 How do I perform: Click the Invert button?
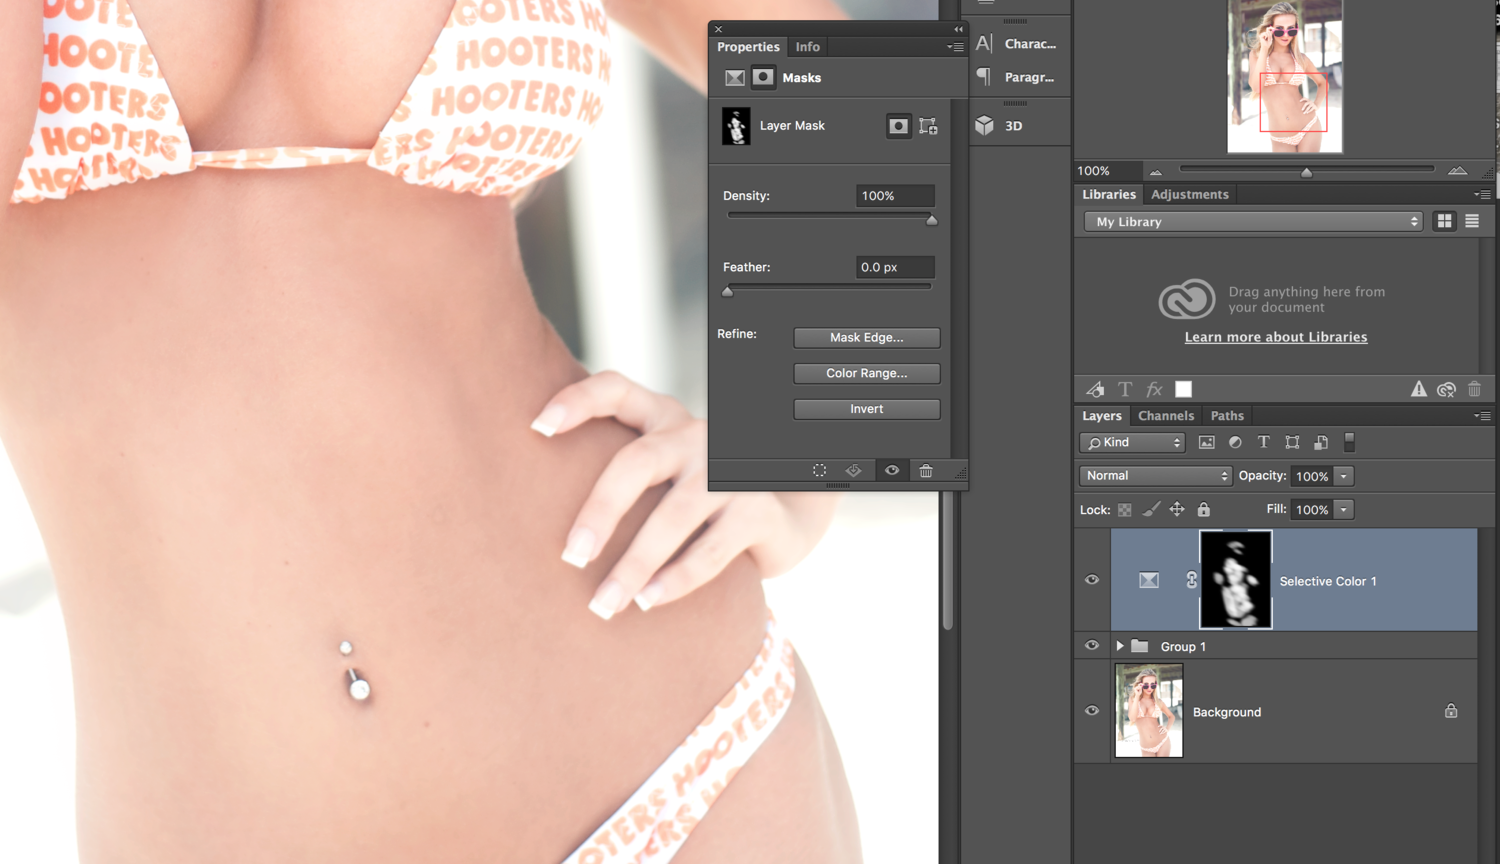click(866, 409)
